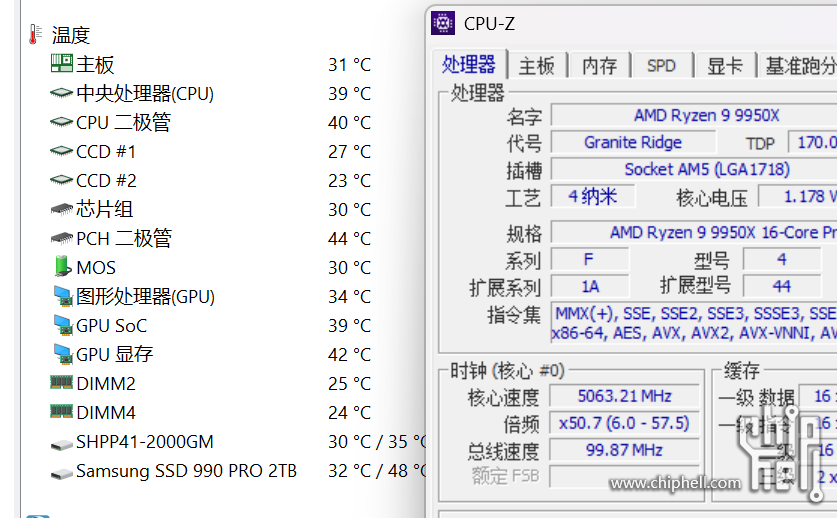Viewport: 837px width, 518px height.
Task: Open the 主板 tab in CPU-Z
Action: point(536,66)
